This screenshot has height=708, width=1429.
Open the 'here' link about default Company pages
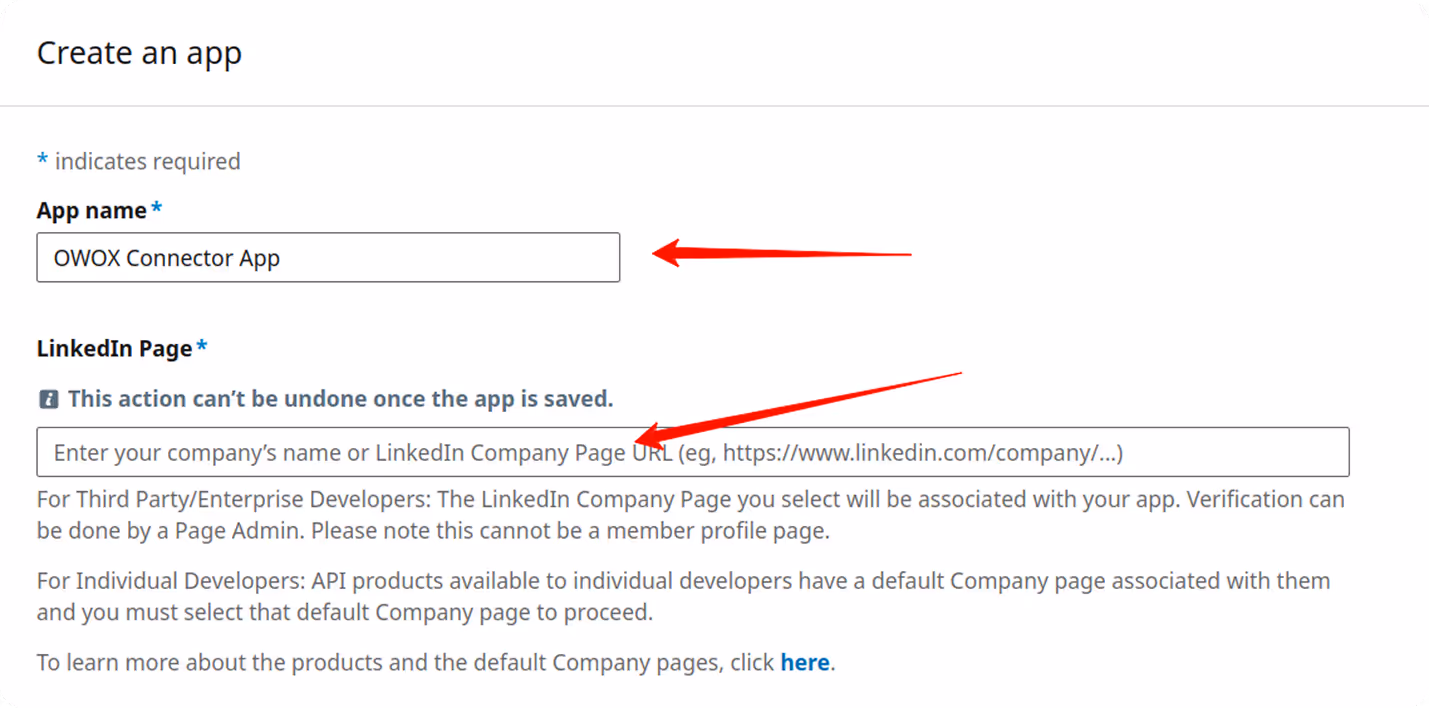point(804,662)
